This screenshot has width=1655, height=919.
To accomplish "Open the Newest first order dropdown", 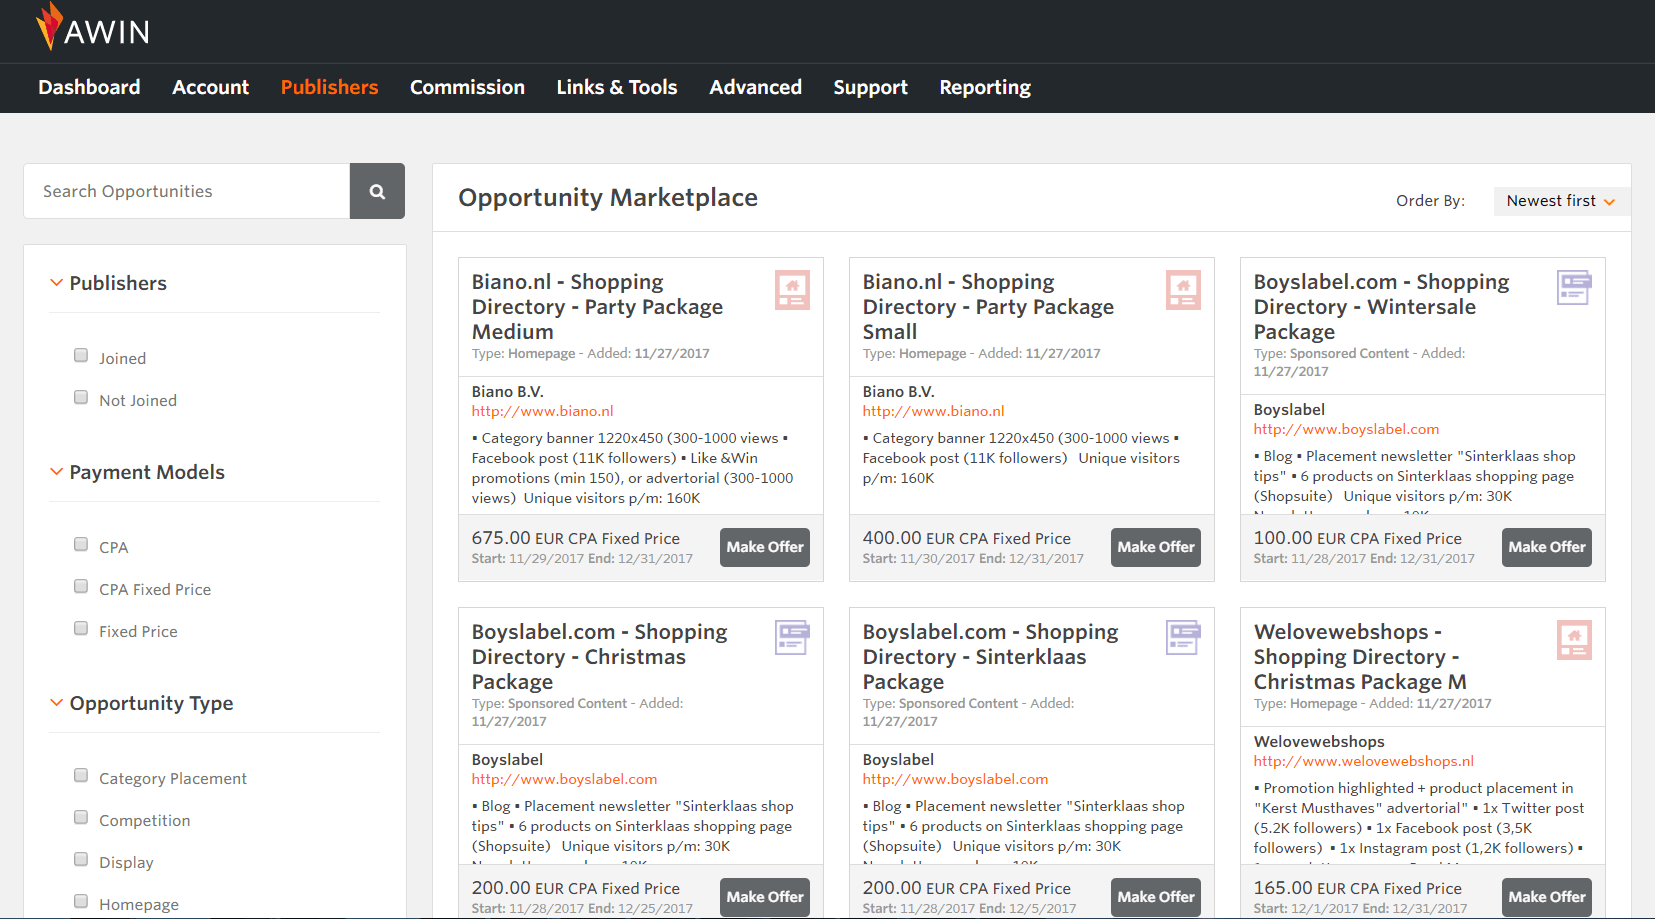I will 1560,201.
